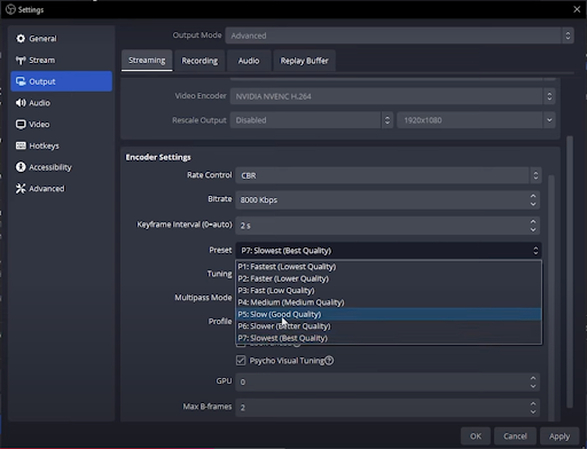Image resolution: width=587 pixels, height=449 pixels.
Task: Switch to the Recording tab
Action: tap(200, 61)
